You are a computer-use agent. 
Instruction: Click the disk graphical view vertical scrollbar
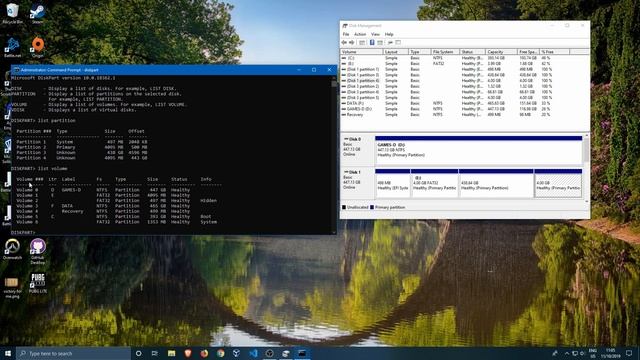[x=587, y=167]
